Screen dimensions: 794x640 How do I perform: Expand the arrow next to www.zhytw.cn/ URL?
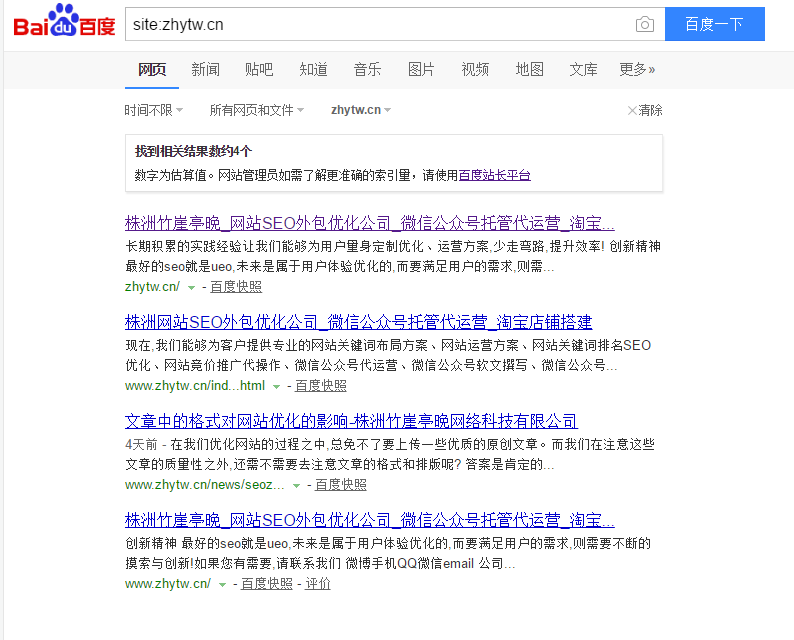222,585
